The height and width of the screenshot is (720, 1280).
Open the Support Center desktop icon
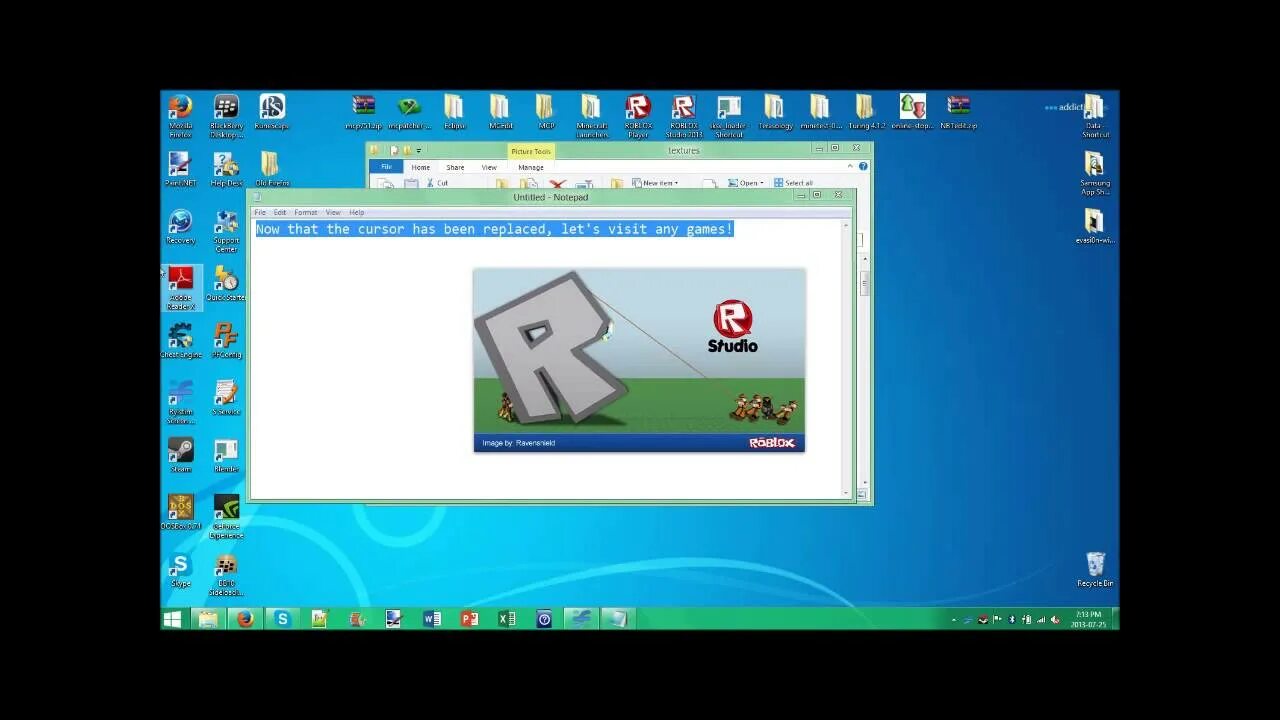pos(226,230)
